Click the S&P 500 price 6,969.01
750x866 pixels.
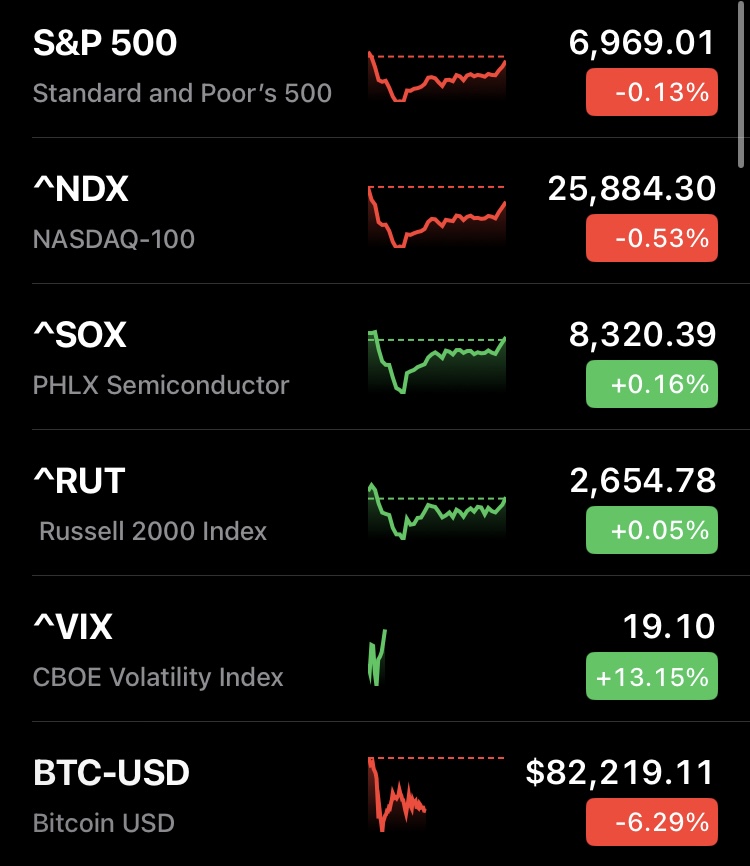pyautogui.click(x=642, y=43)
